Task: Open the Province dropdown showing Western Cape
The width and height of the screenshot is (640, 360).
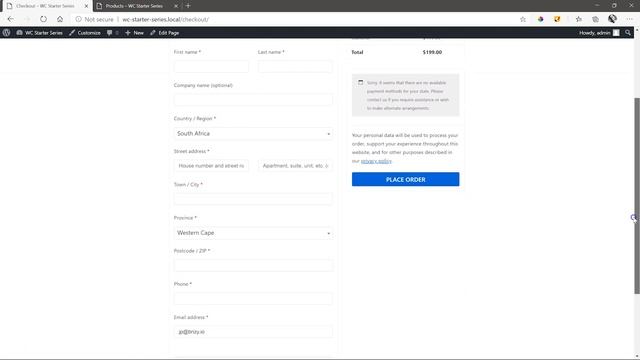Action: click(253, 233)
